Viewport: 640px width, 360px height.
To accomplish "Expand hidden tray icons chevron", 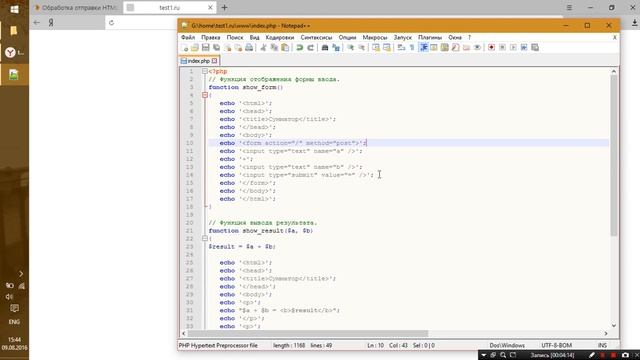I will pyautogui.click(x=21, y=273).
